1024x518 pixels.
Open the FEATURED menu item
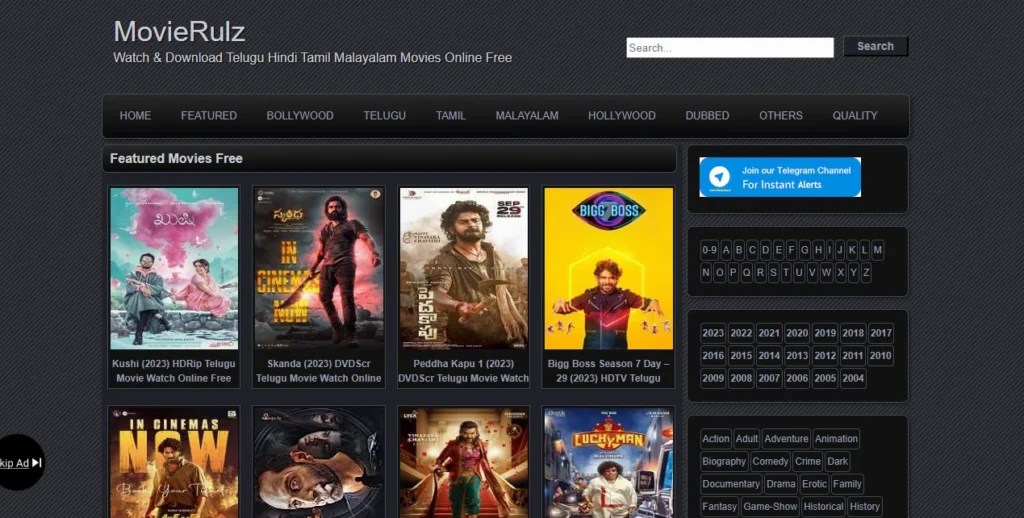click(x=208, y=116)
